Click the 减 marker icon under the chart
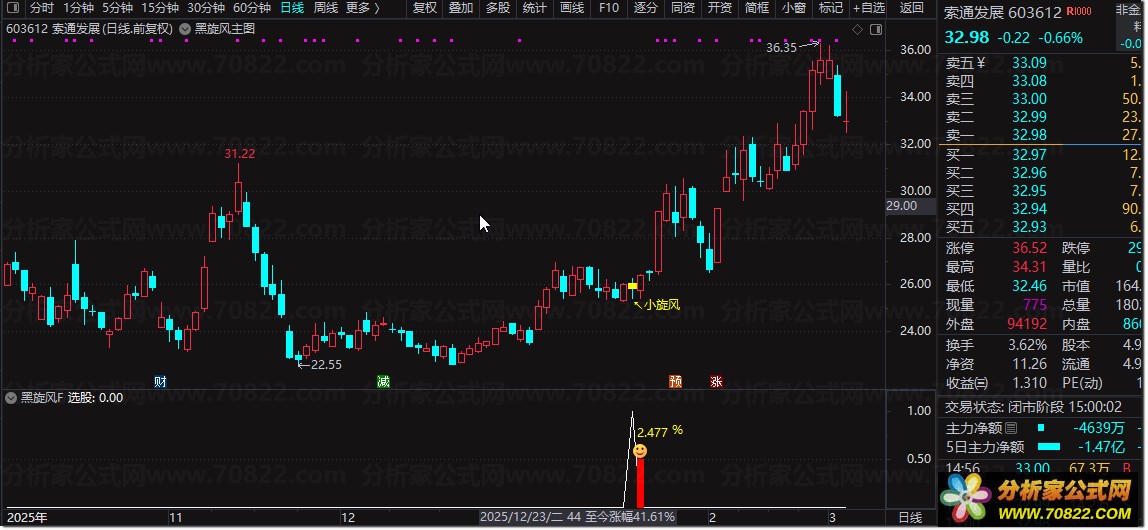Viewport: 1148px width, 530px height. pyautogui.click(x=383, y=381)
